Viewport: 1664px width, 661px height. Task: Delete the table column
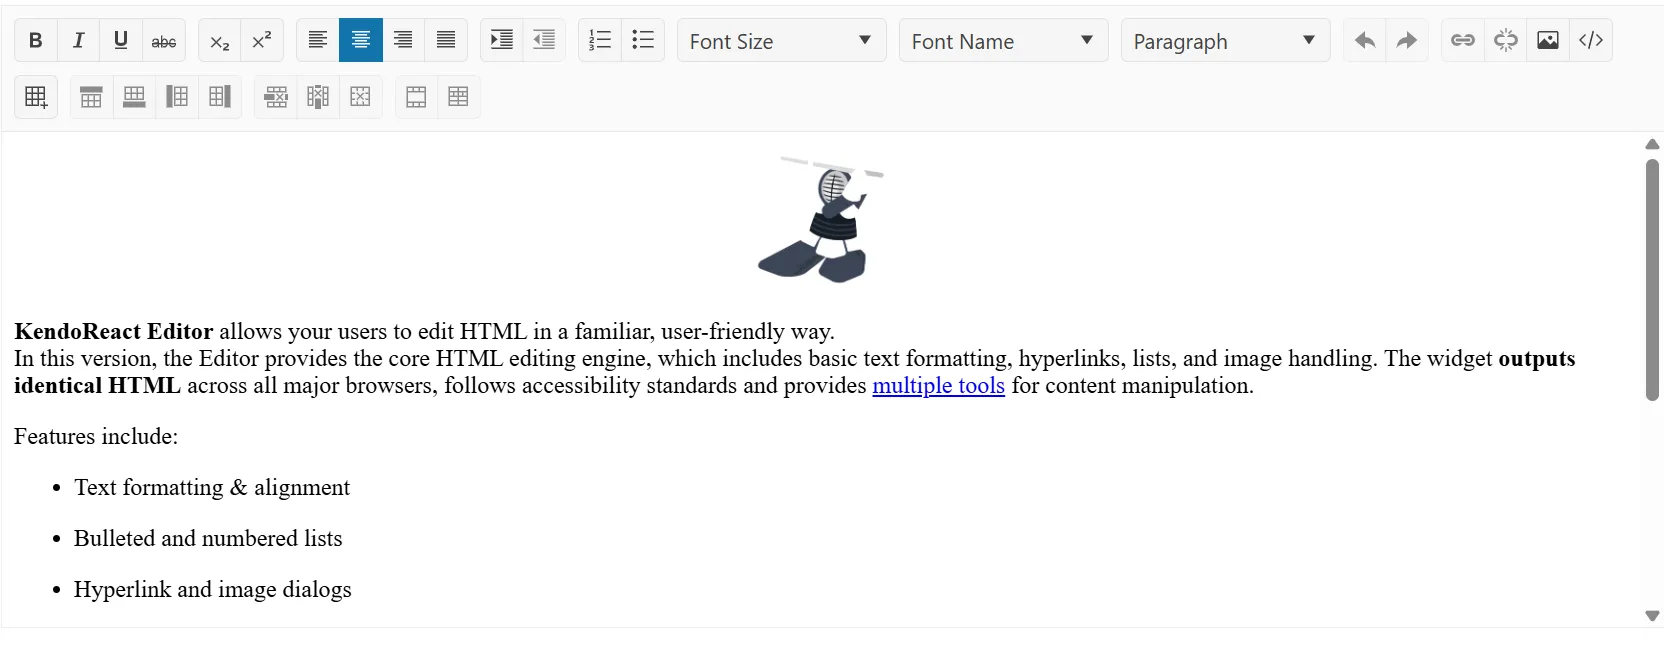[x=318, y=97]
